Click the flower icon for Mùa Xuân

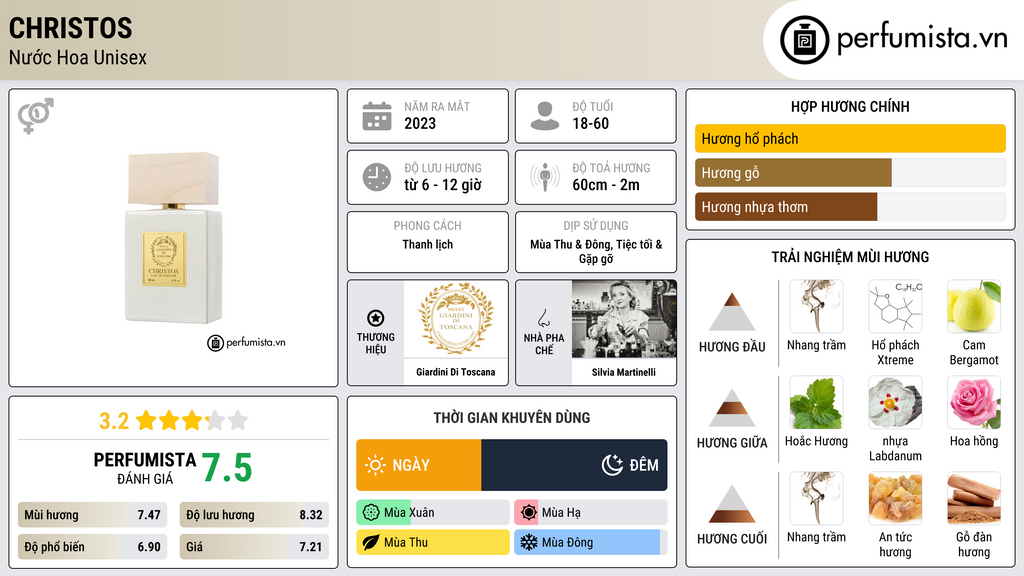370,513
